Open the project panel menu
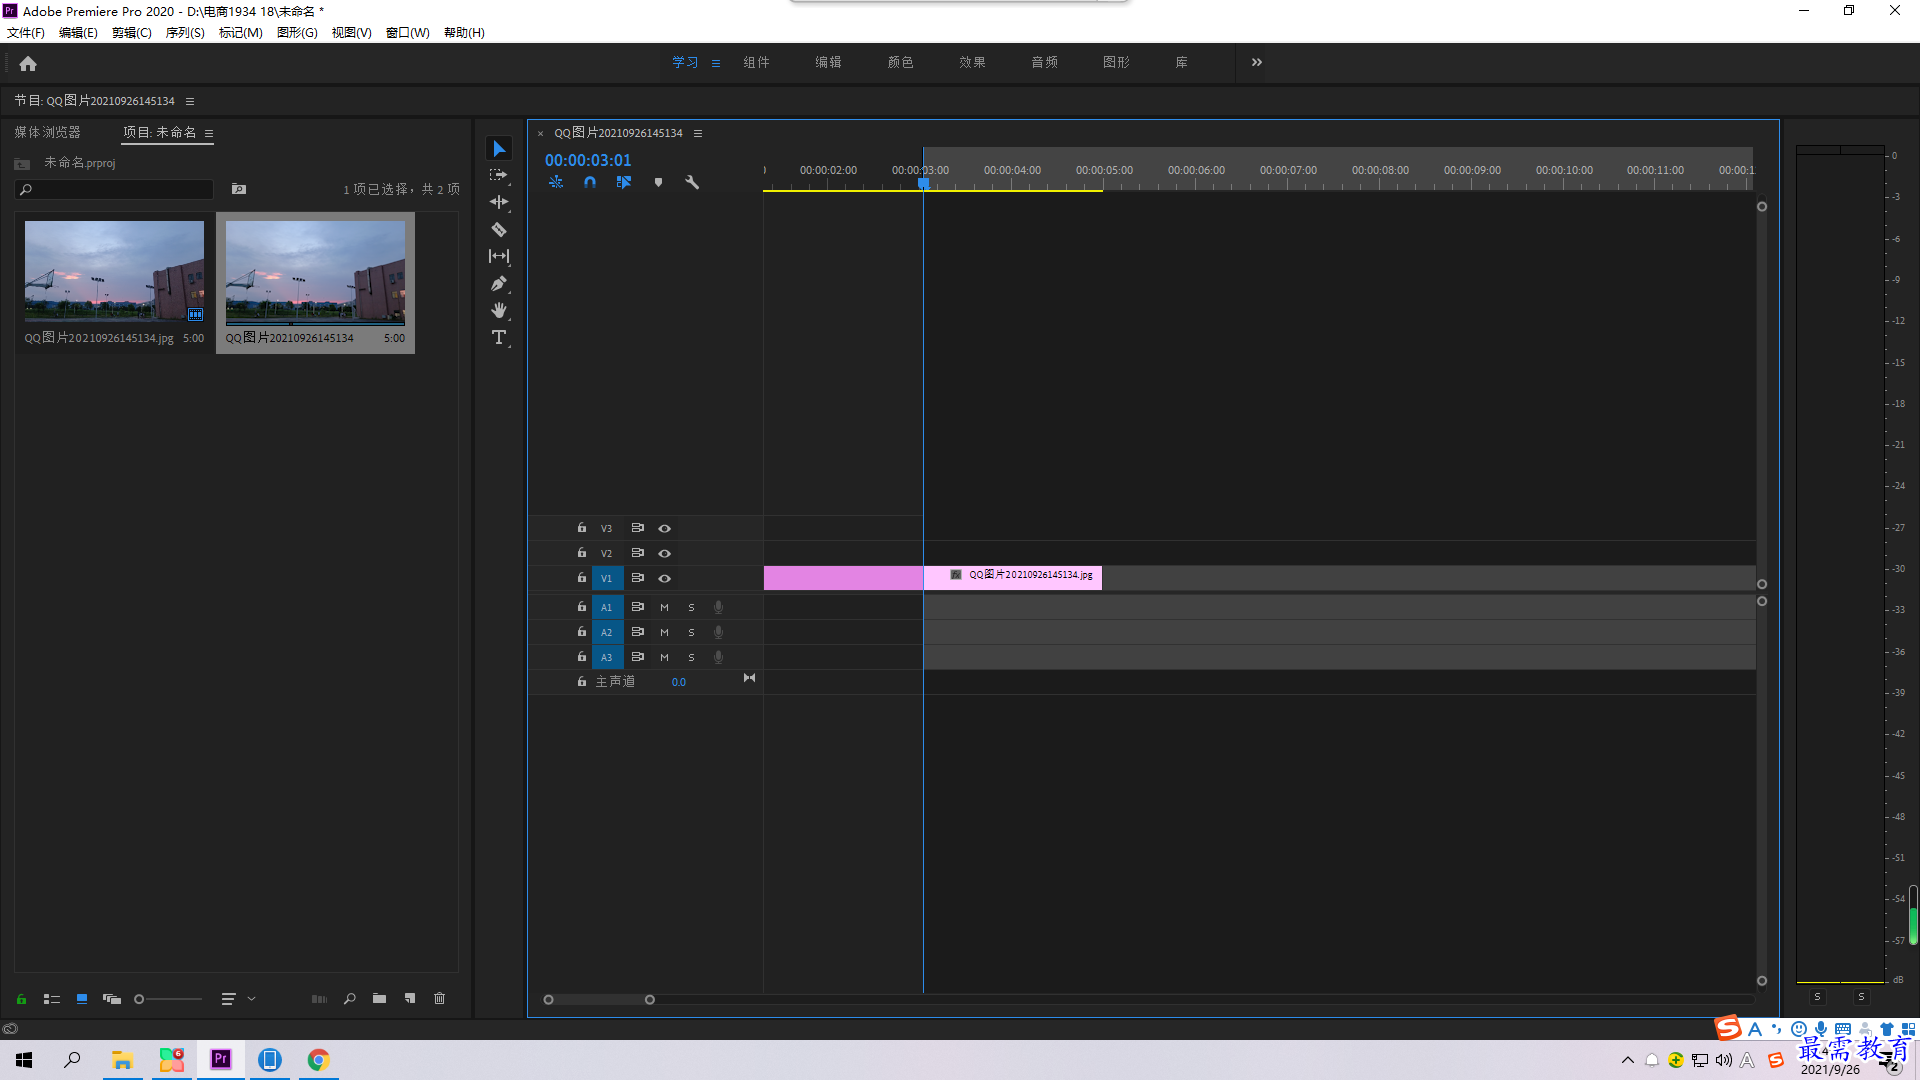This screenshot has height=1080, width=1920. [x=209, y=133]
